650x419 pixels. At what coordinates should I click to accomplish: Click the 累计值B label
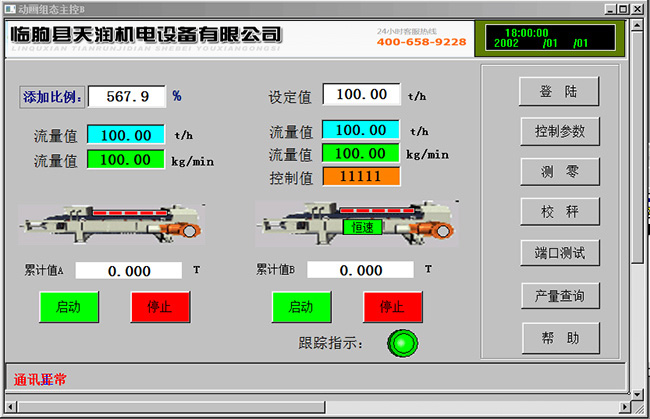click(x=275, y=269)
